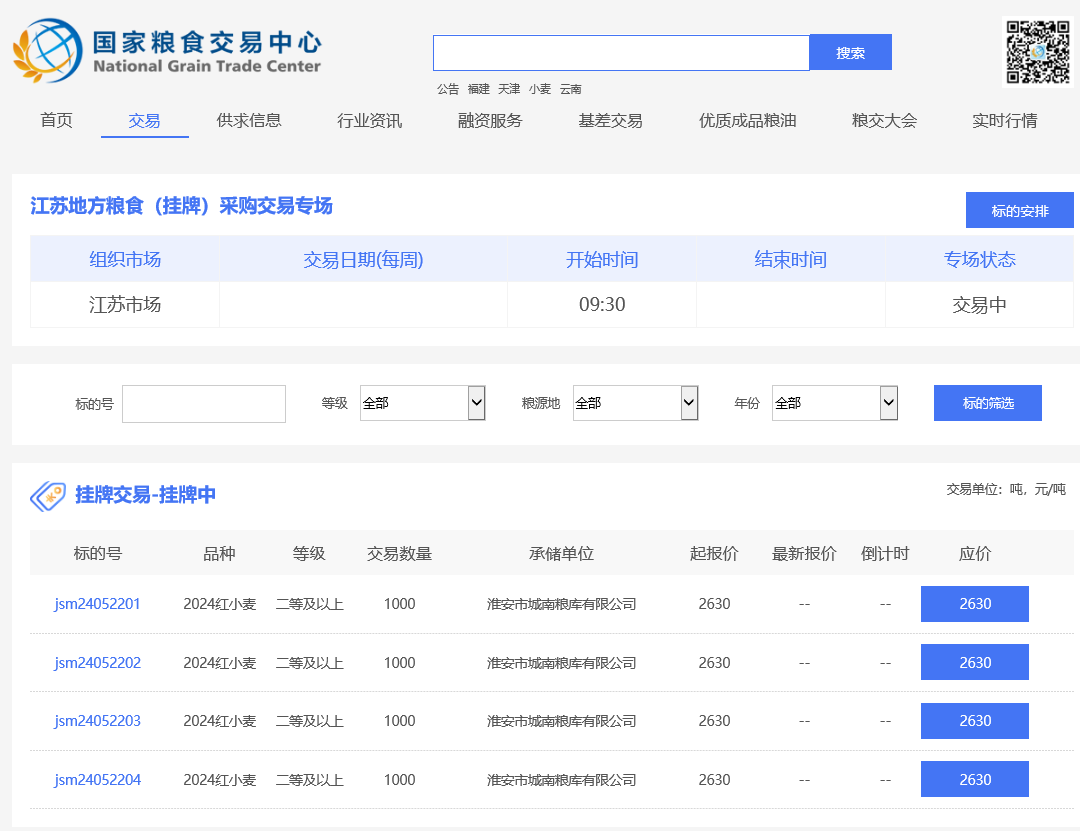Viewport: 1080px width, 831px height.
Task: Expand the 粮源地 dropdown
Action: tap(635, 403)
